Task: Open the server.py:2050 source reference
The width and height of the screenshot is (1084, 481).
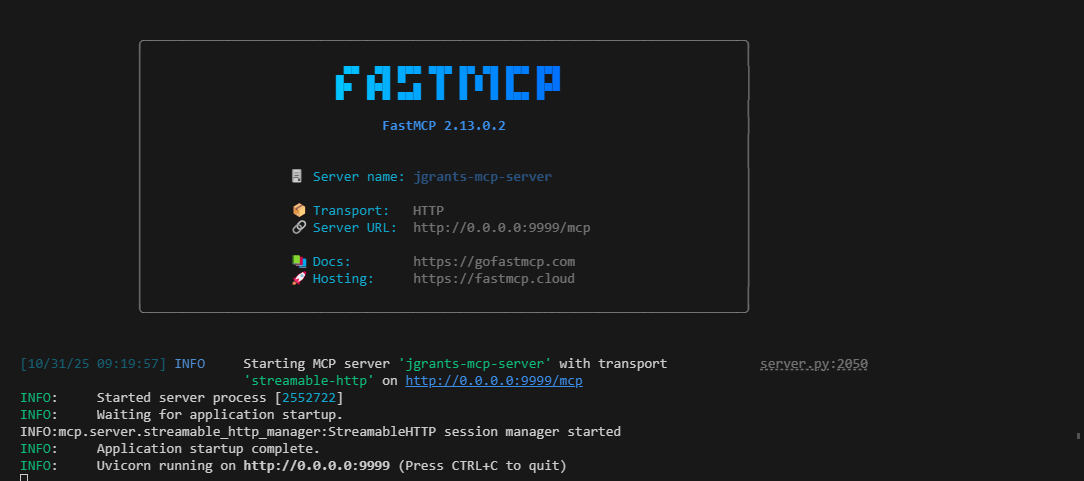Action: [814, 364]
